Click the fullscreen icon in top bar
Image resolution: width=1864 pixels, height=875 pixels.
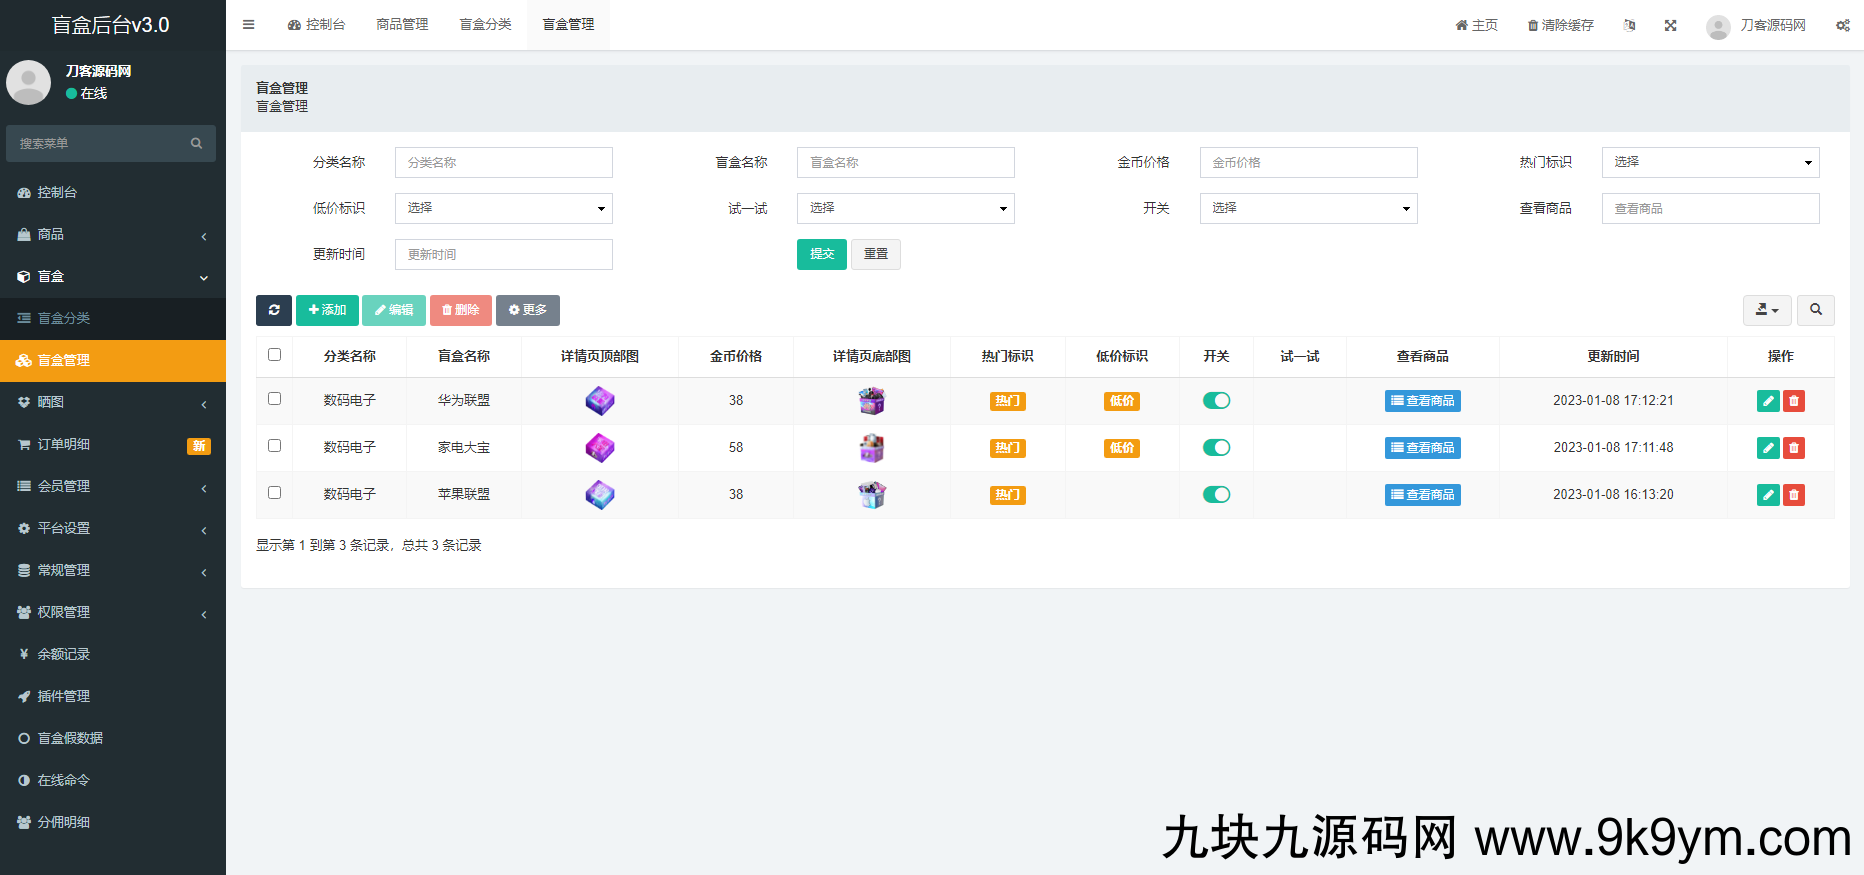[1670, 25]
